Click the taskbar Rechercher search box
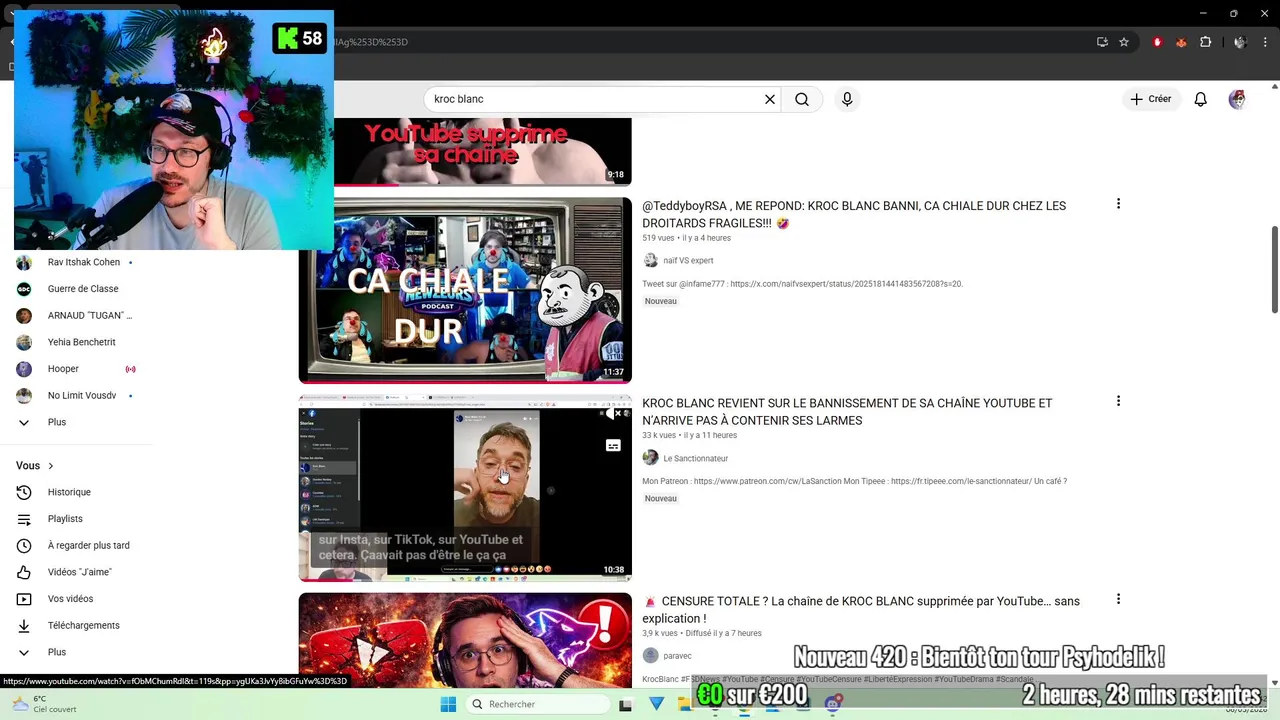Viewport: 1280px width, 720px height. click(538, 704)
